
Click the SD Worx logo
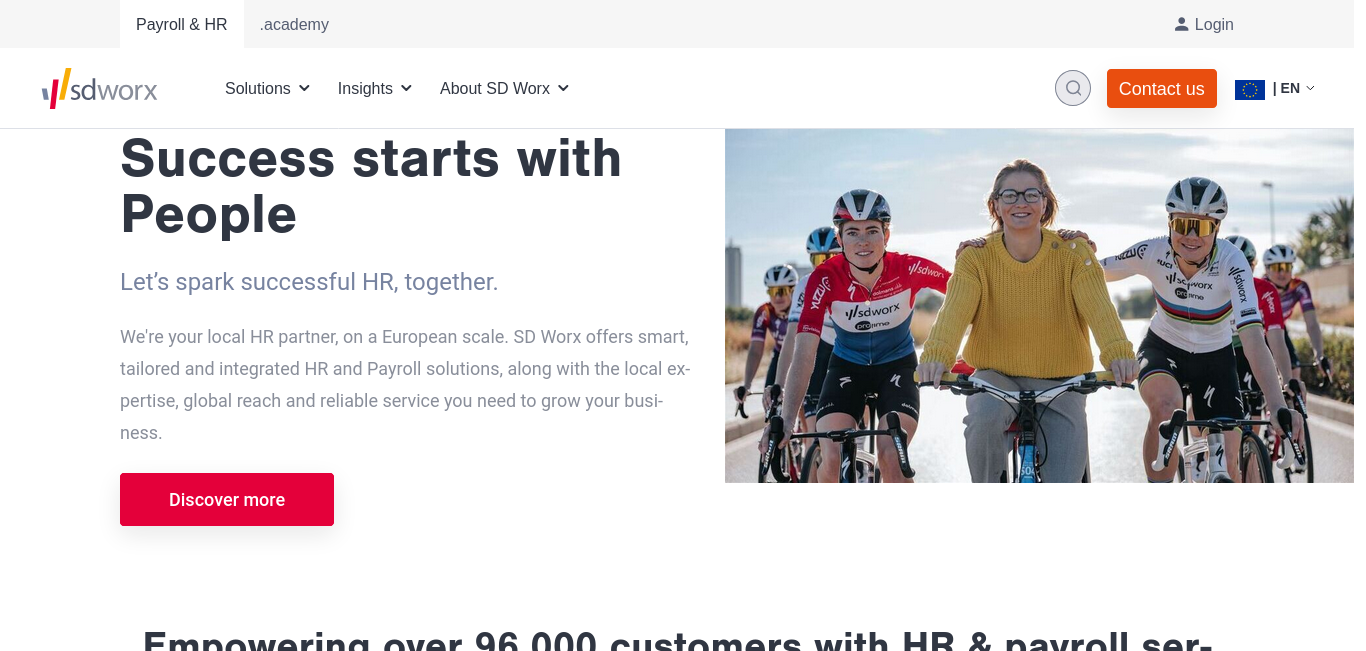pos(99,88)
